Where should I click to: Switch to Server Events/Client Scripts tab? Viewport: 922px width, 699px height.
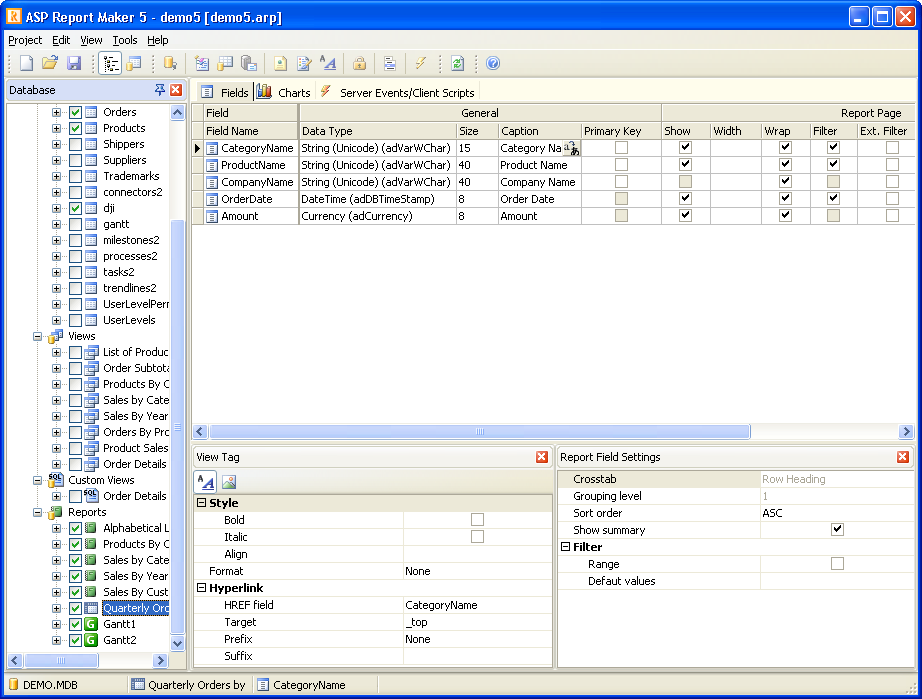[x=397, y=92]
